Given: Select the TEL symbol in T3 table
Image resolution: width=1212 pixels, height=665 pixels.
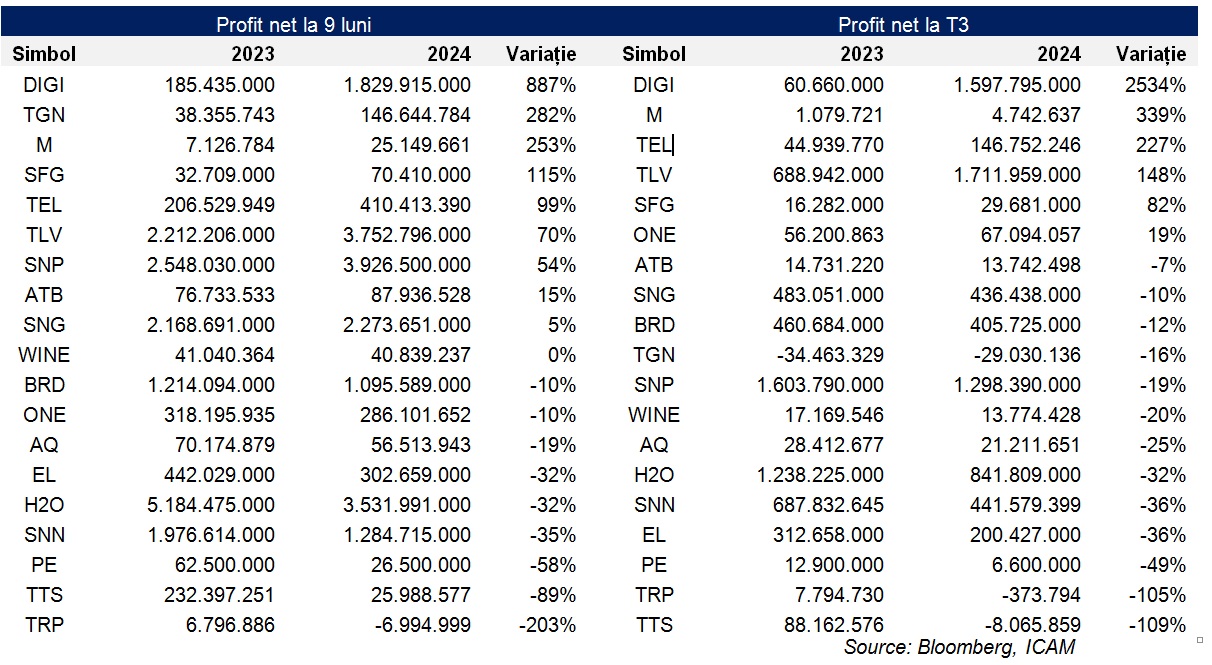Looking at the screenshot, I should point(653,146).
